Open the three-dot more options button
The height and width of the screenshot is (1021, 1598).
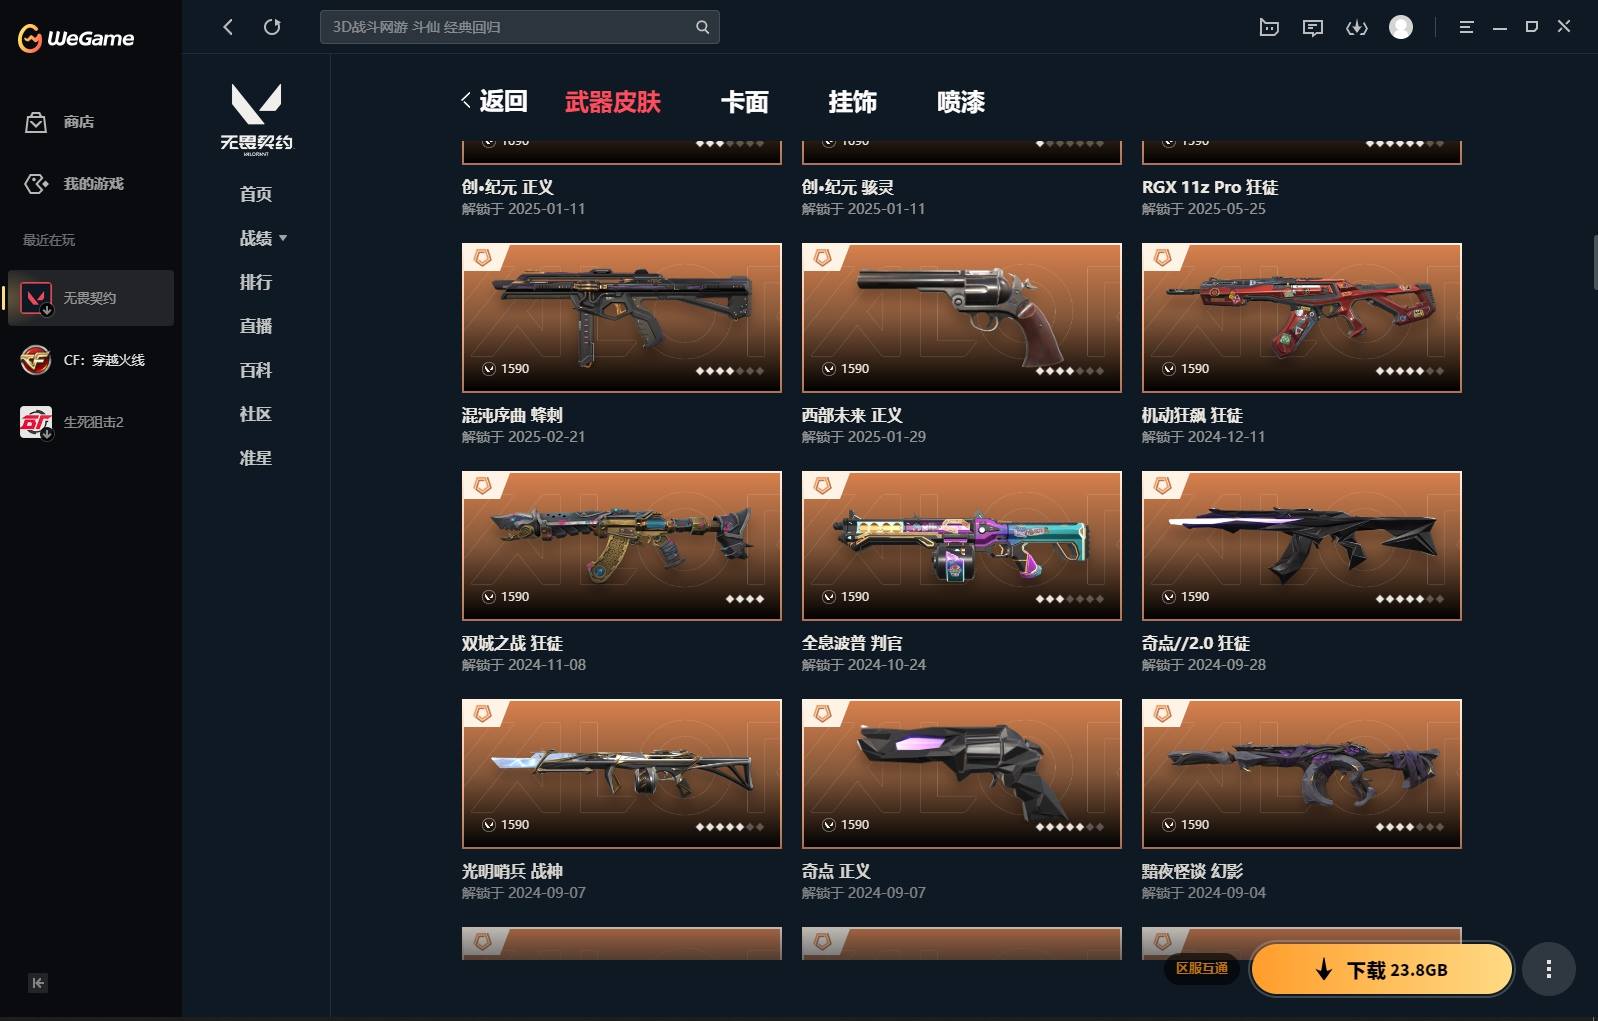[1549, 969]
